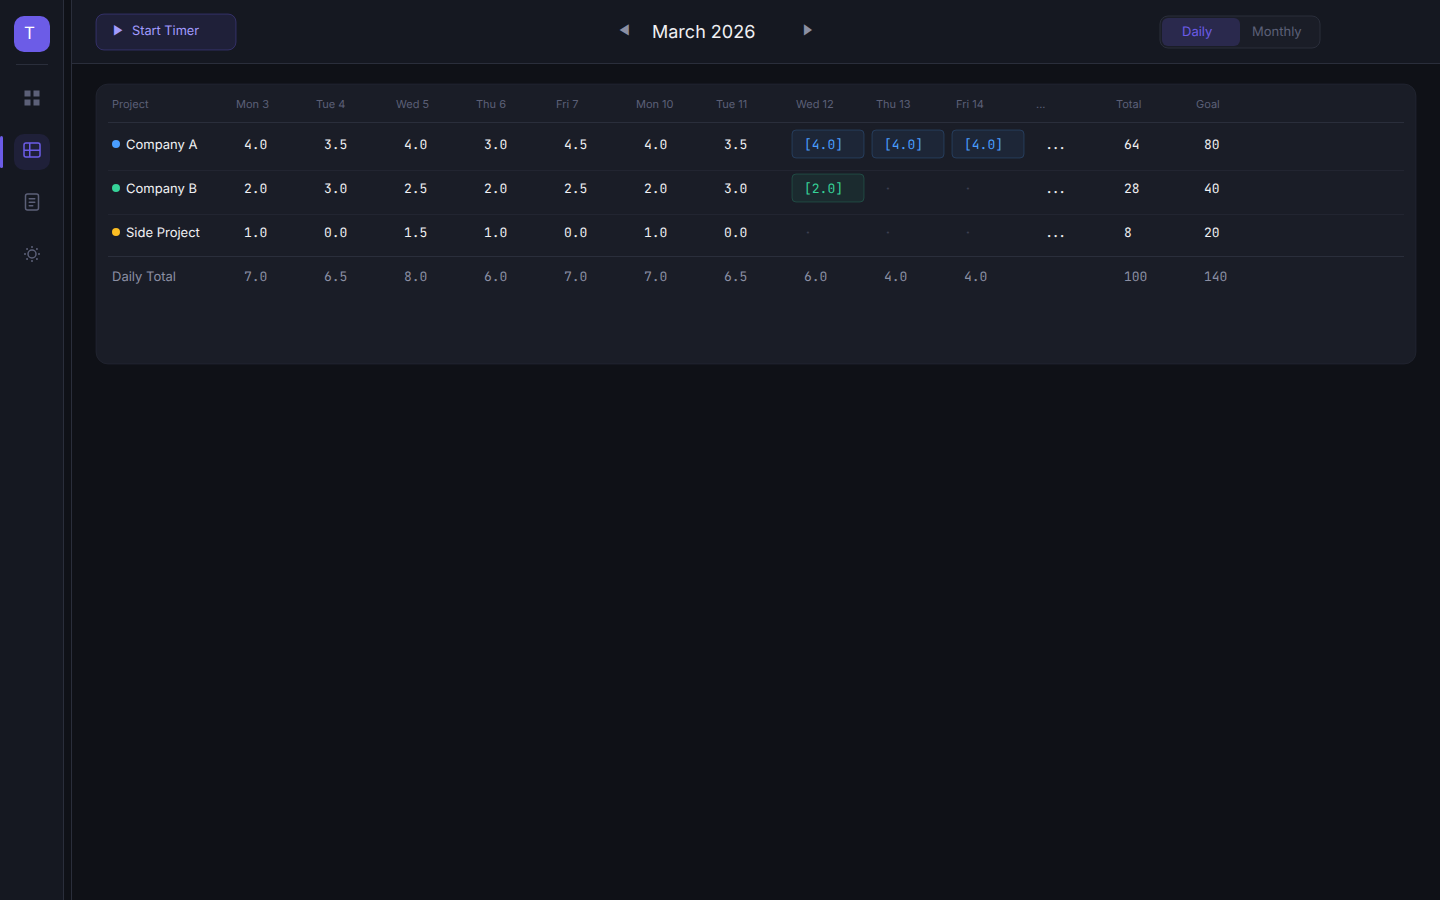Advance to April using right arrow
The height and width of the screenshot is (900, 1440).
pos(807,30)
